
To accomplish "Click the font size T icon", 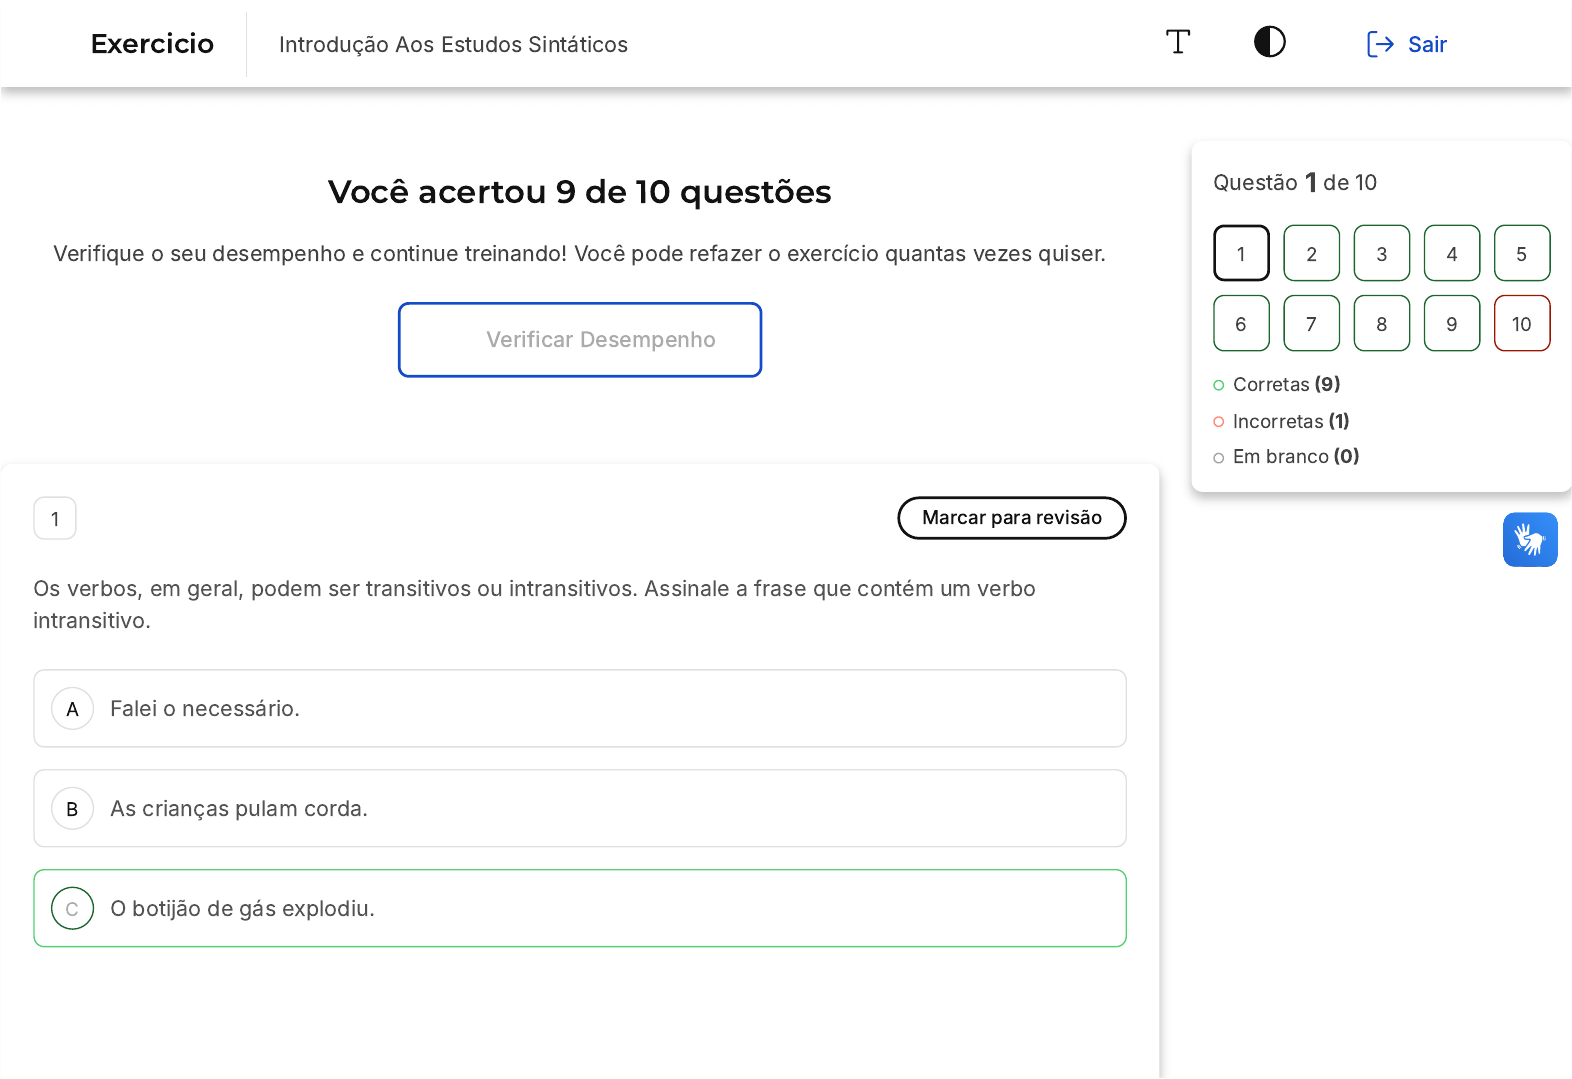I will (x=1178, y=42).
